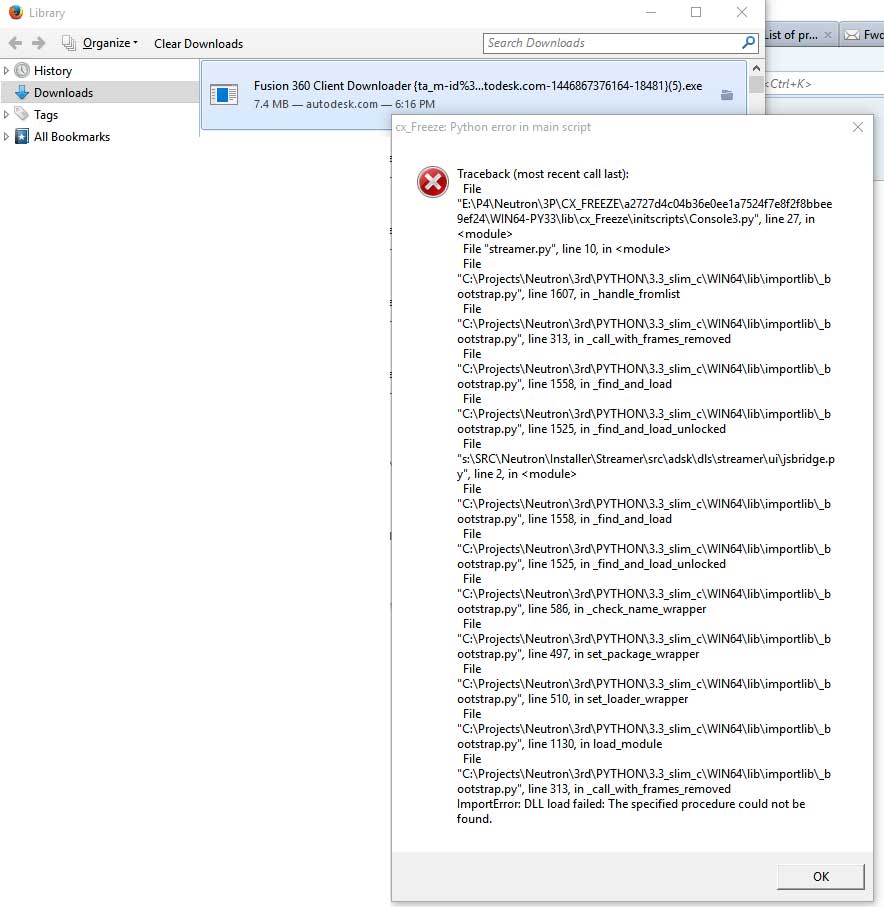
Task: Expand the History tree node
Action: point(6,71)
